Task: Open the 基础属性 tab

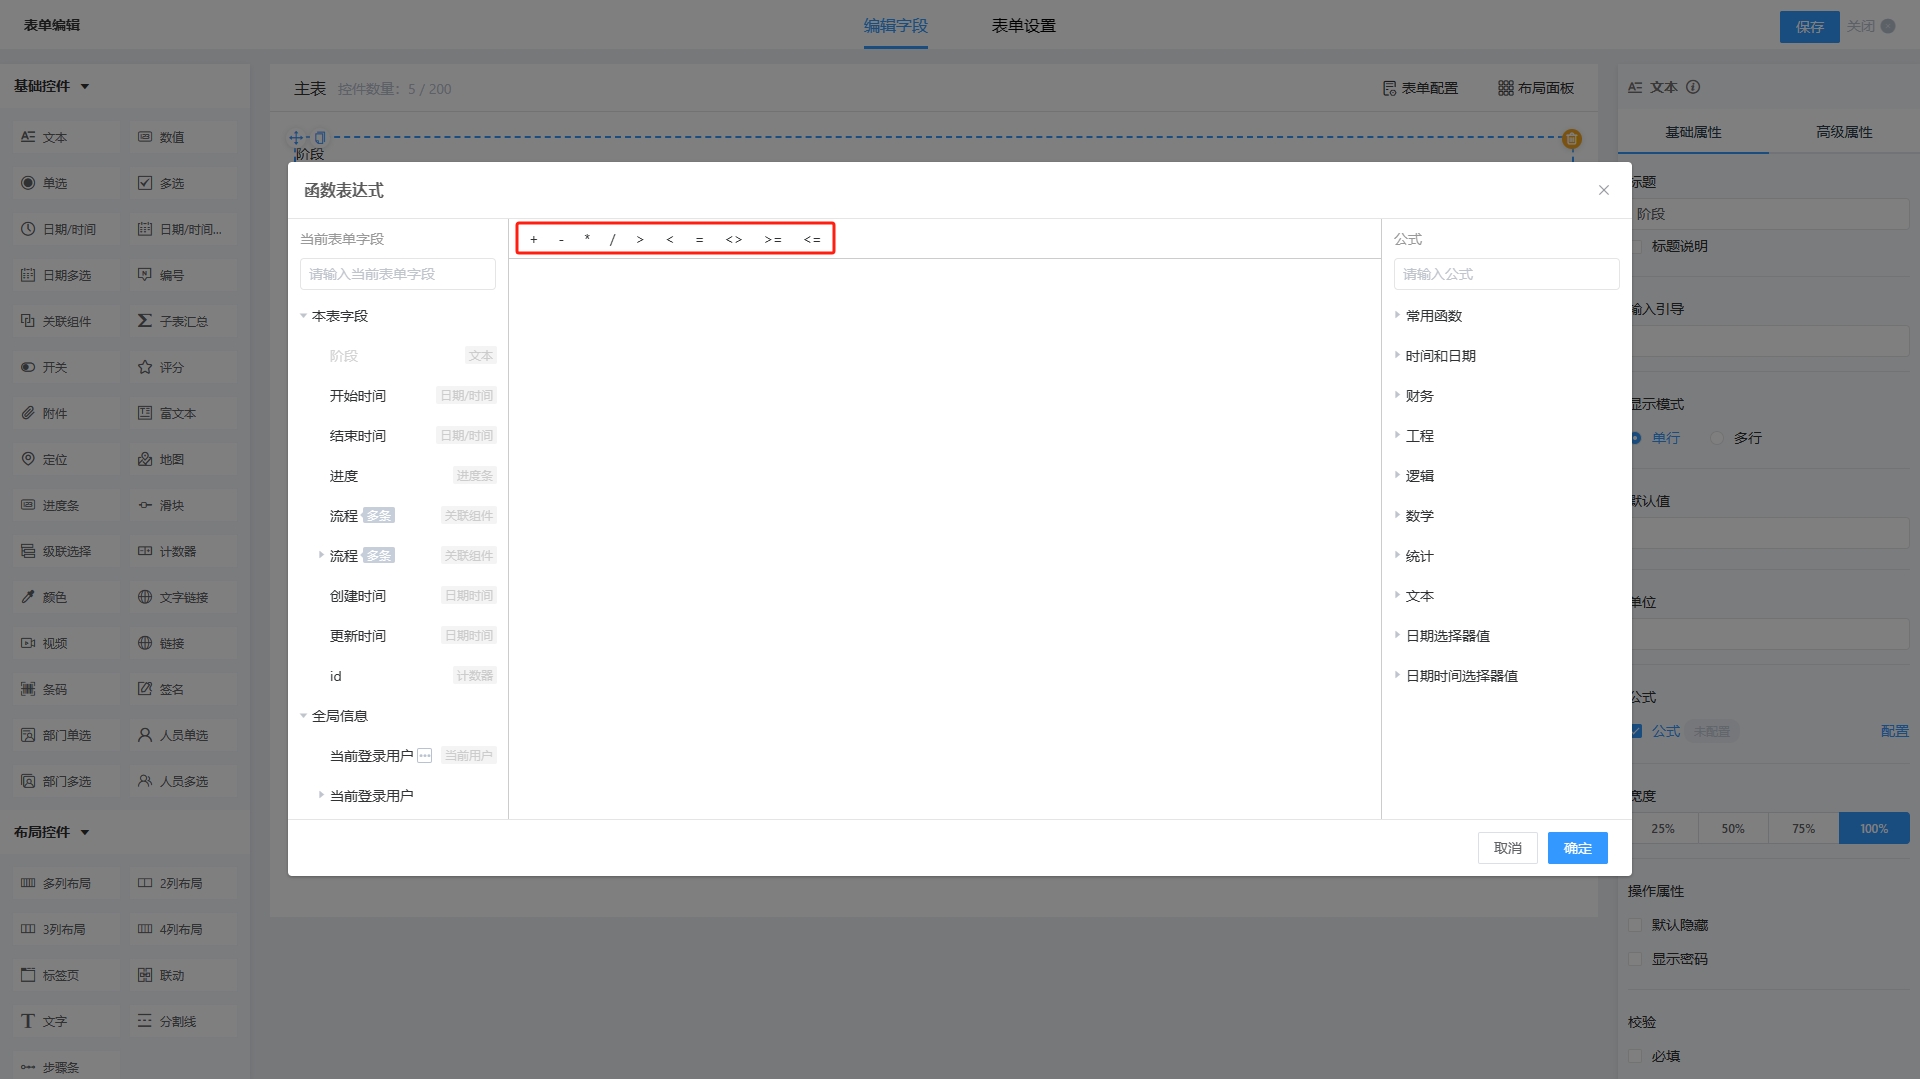Action: [x=1693, y=132]
